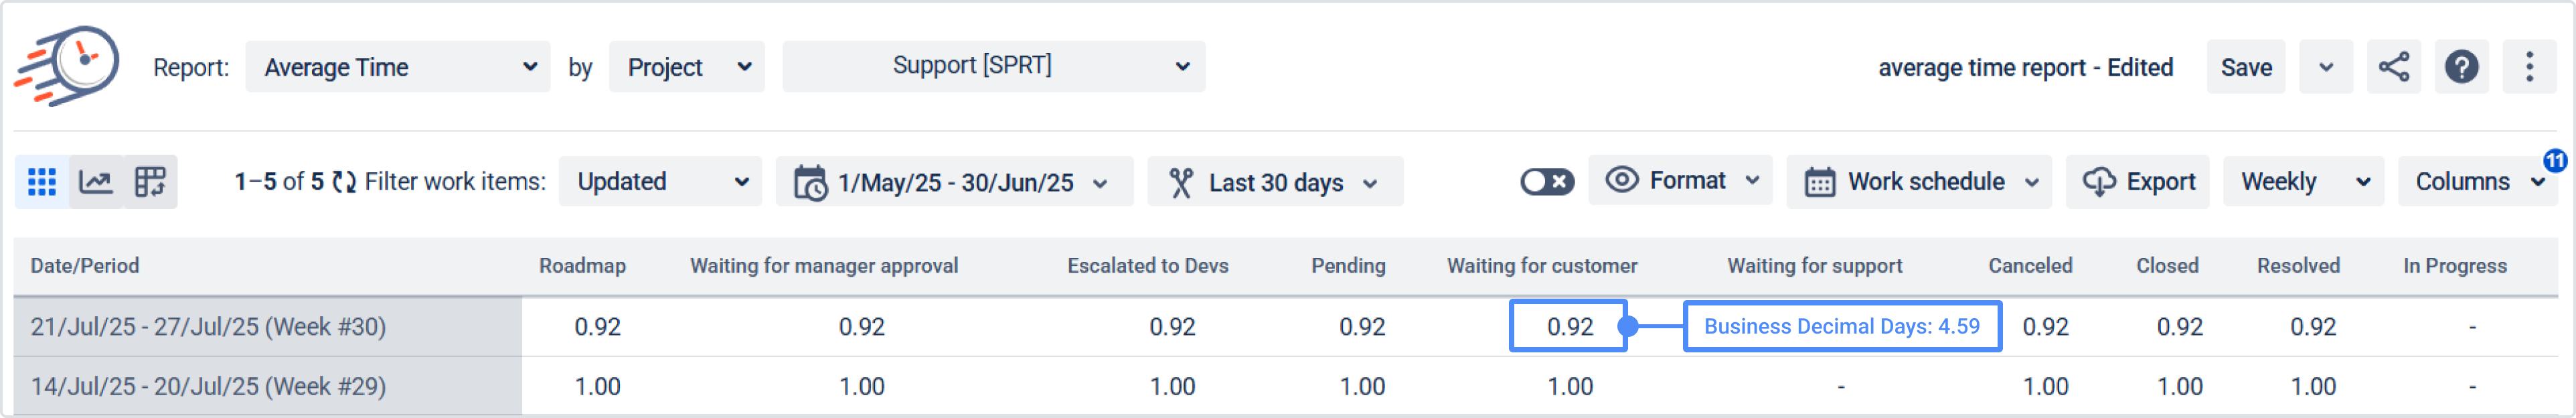Open the three-dot more options menu
The image size is (2576, 418).
2529,67
